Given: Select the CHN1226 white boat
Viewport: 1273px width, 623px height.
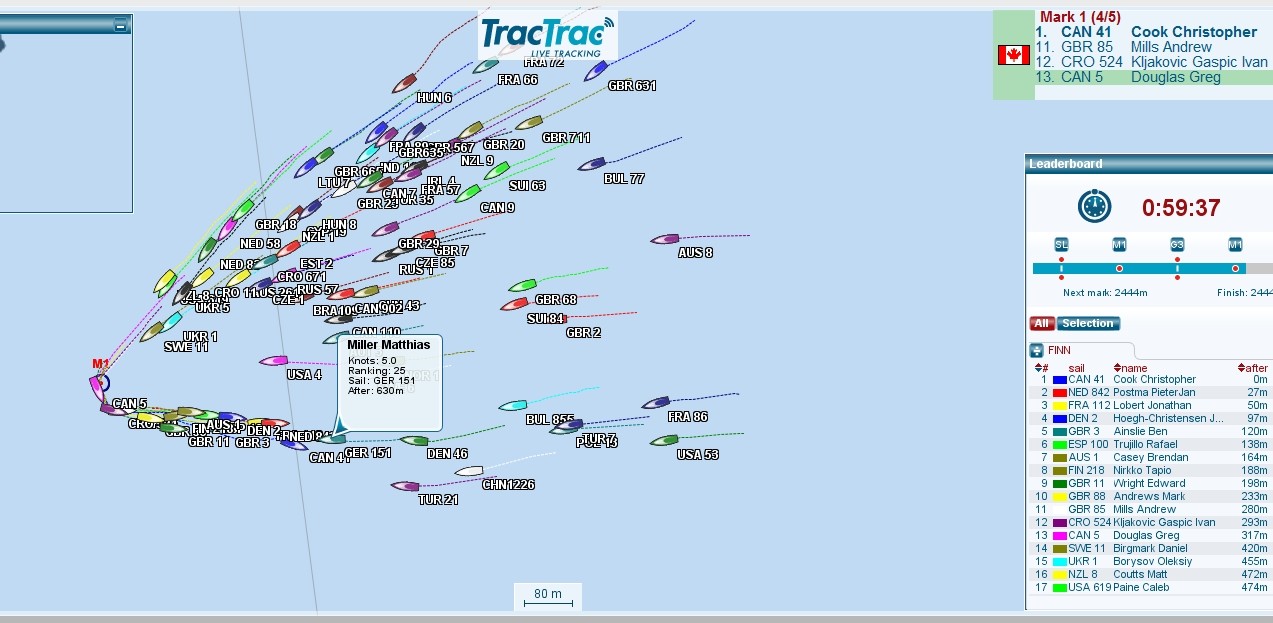Looking at the screenshot, I should click(468, 471).
